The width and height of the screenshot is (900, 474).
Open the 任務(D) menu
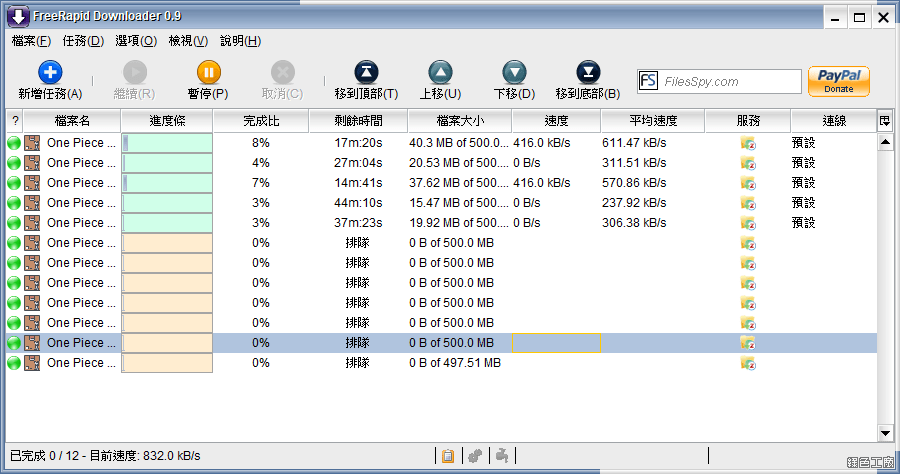83,41
